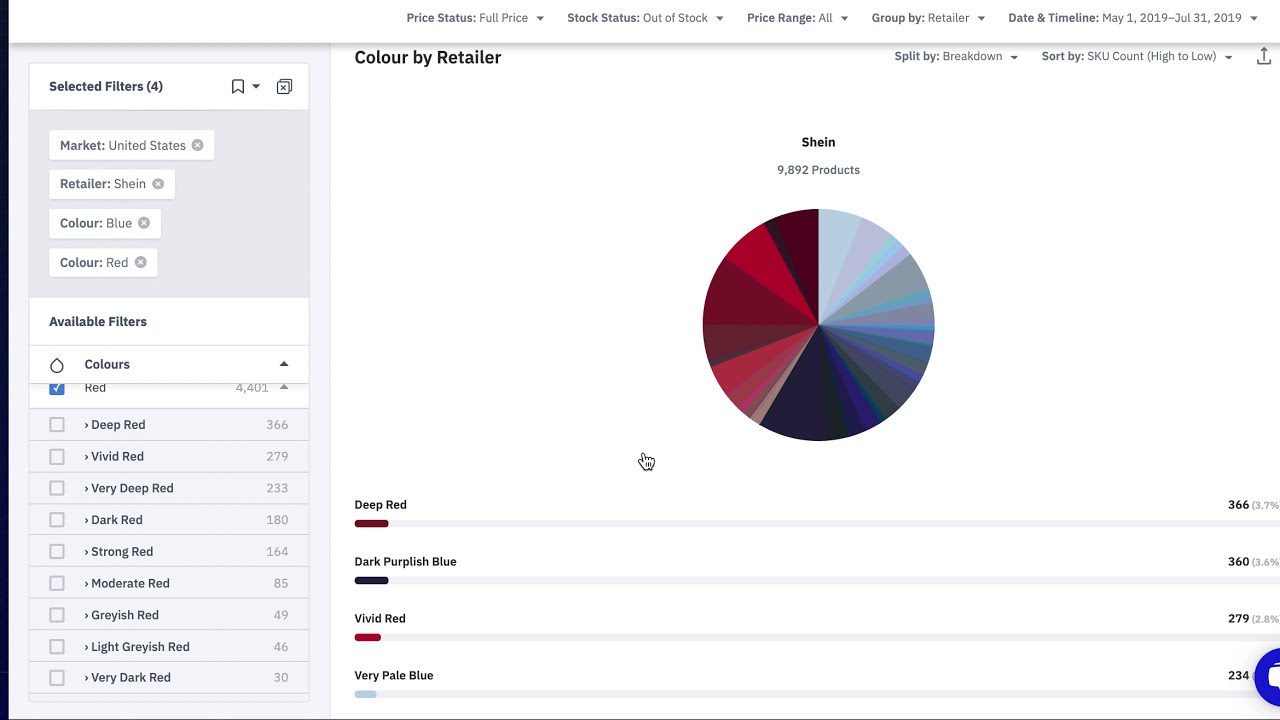This screenshot has width=1280, height=720.
Task: Click the Vivid Red bar swatch
Action: click(x=367, y=638)
